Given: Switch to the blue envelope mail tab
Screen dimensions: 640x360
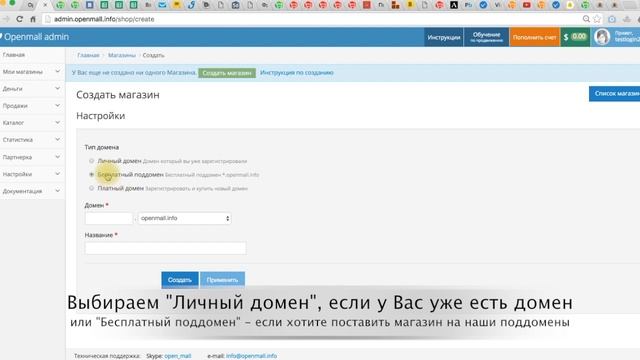Looking at the screenshot, I should point(162,5).
